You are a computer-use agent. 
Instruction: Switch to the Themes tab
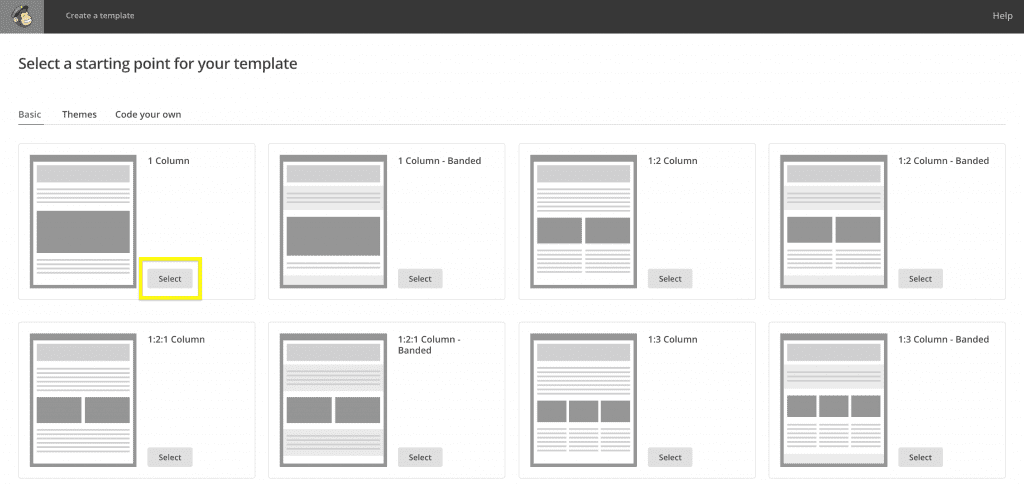pyautogui.click(x=79, y=114)
